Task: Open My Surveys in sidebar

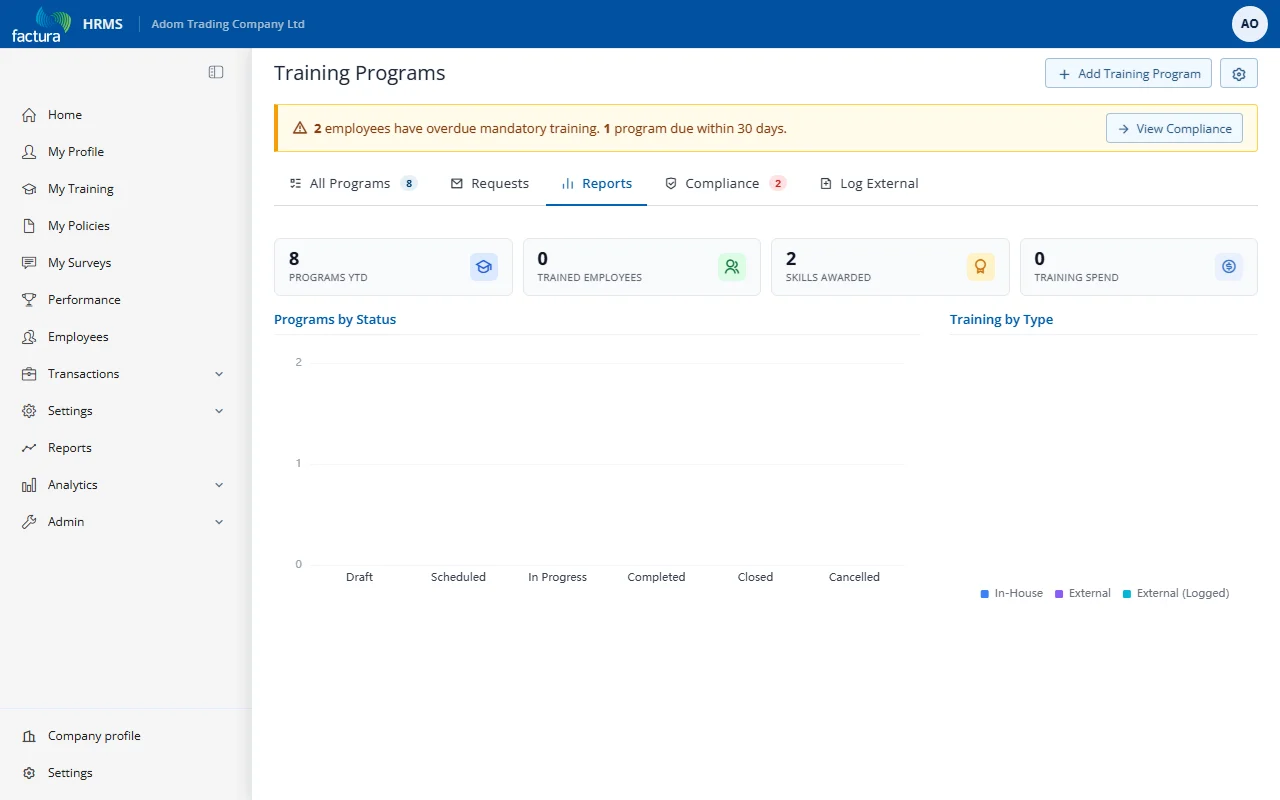Action: coord(126,263)
